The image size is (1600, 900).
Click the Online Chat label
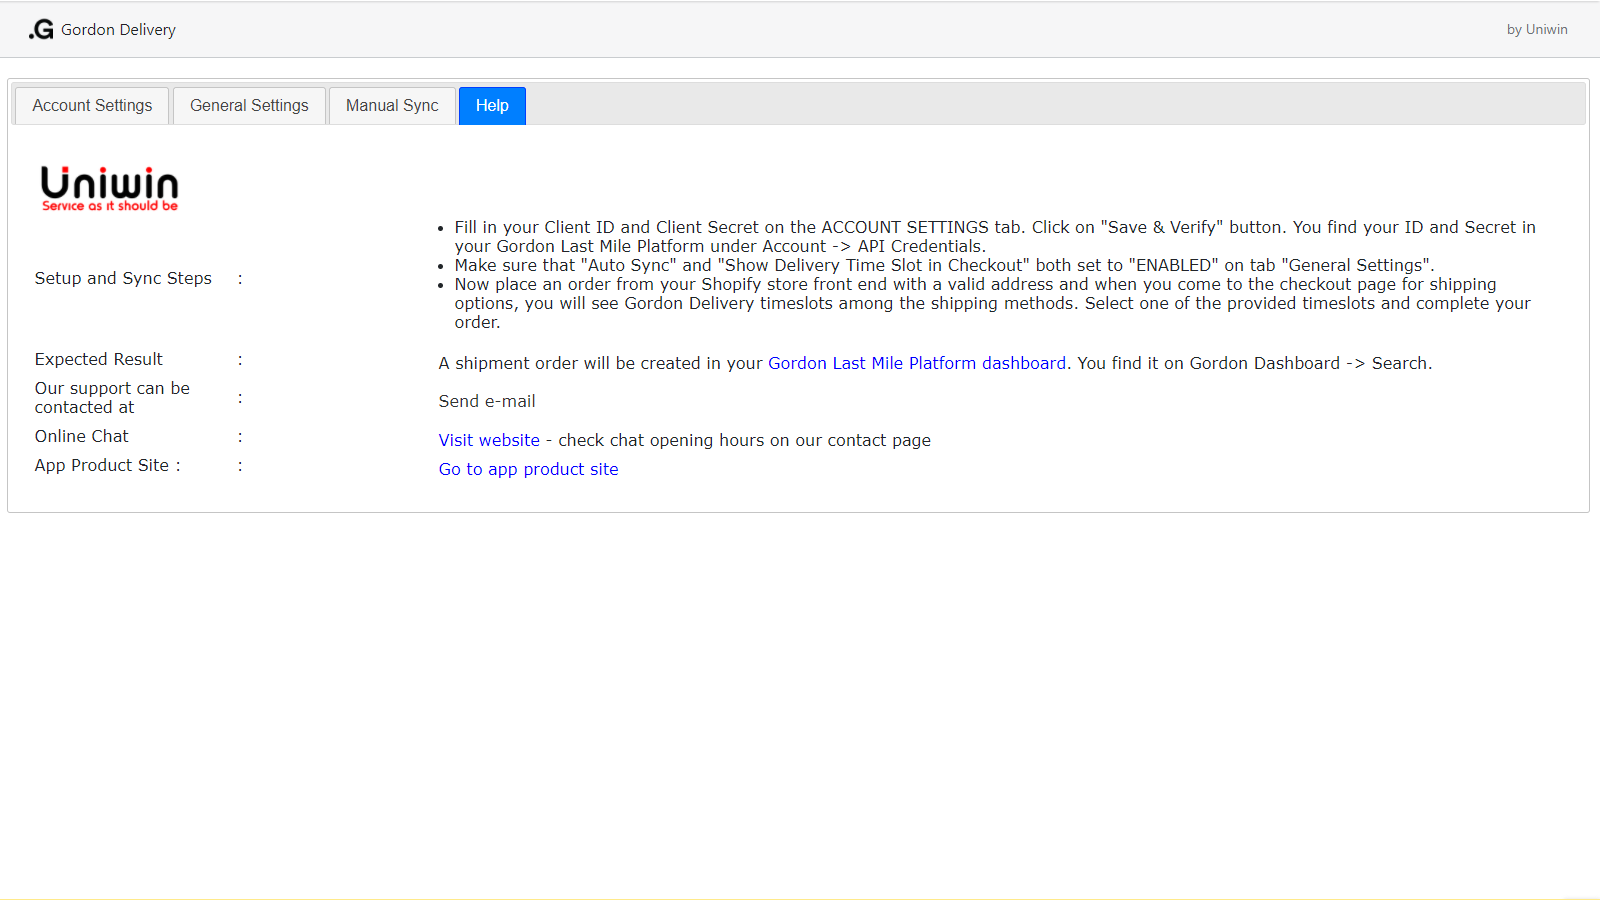coord(82,436)
